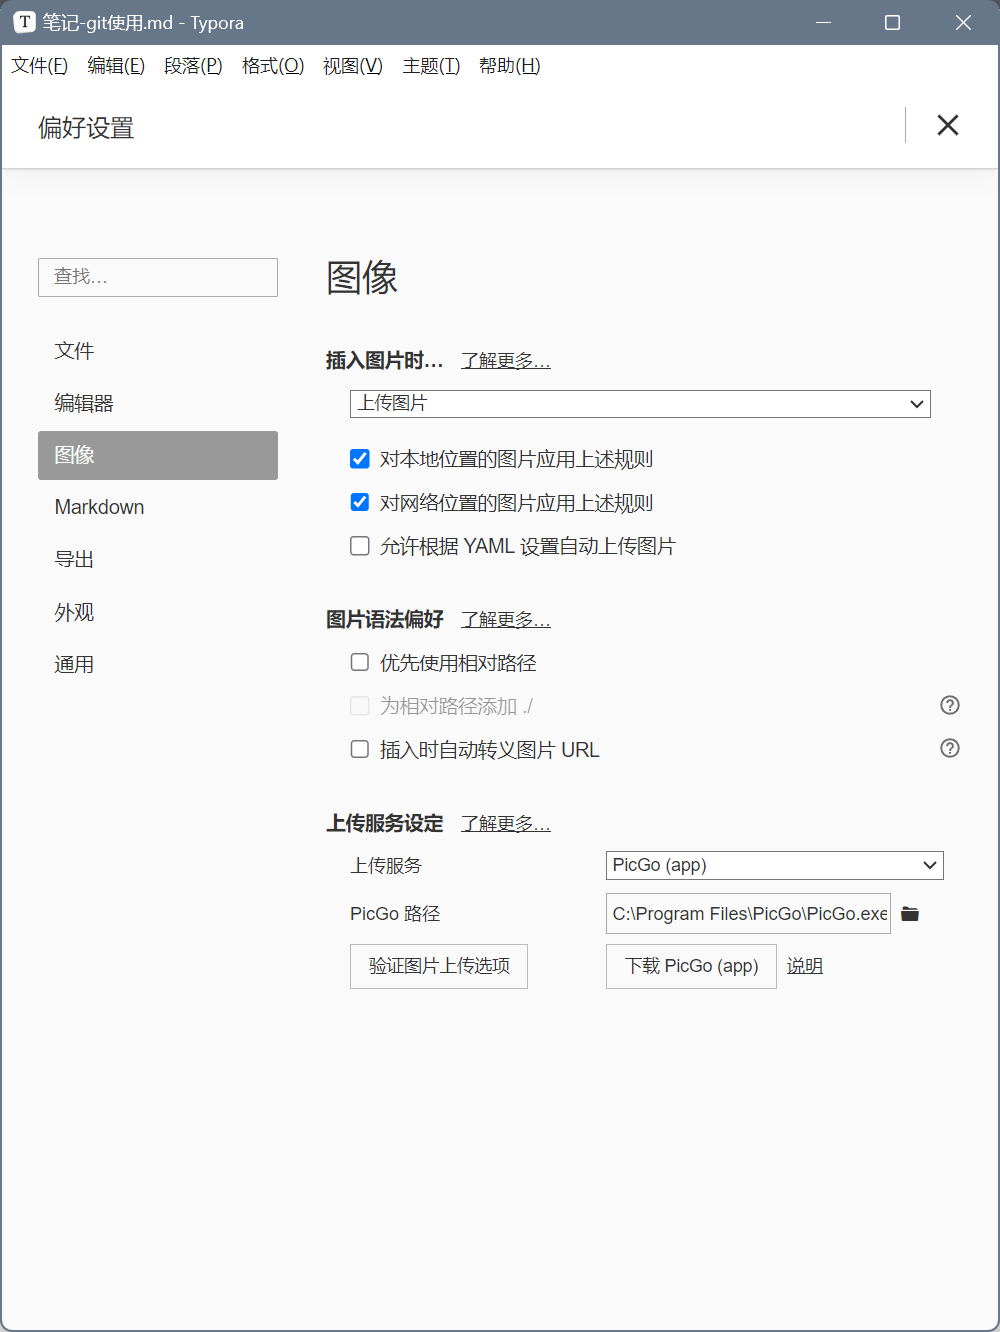This screenshot has height=1332, width=1000.
Task: Click help icon next to 为相对路径添加 ./
Action: coord(950,706)
